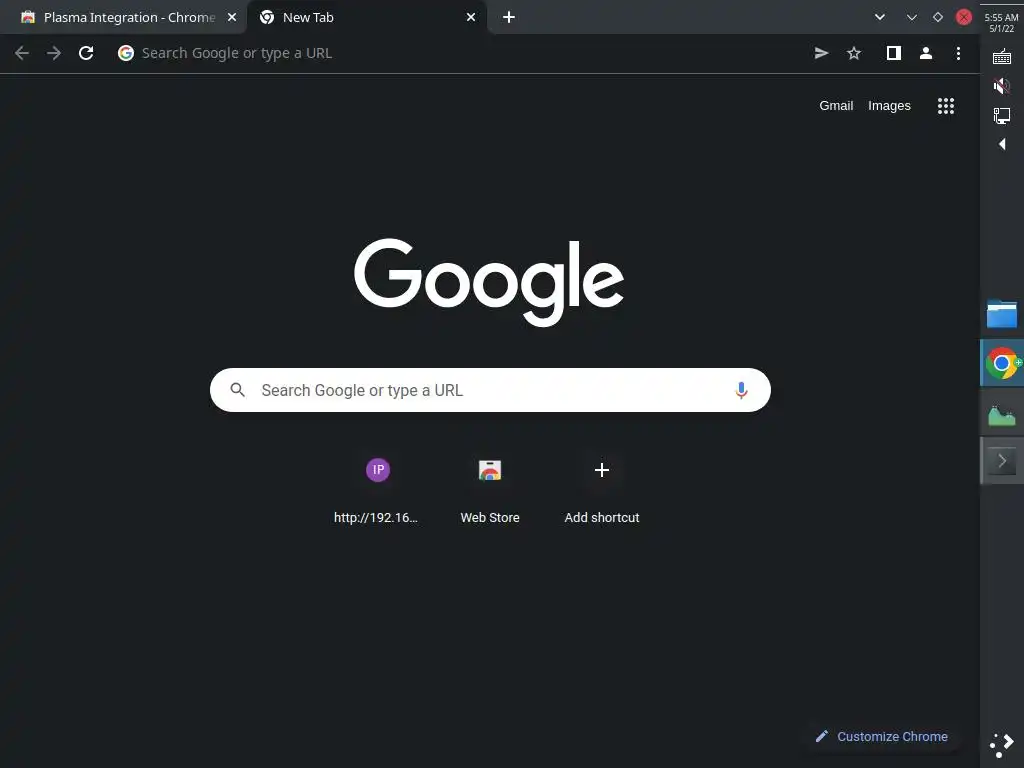Open a new tab with plus button
The width and height of the screenshot is (1024, 768).
click(x=509, y=17)
